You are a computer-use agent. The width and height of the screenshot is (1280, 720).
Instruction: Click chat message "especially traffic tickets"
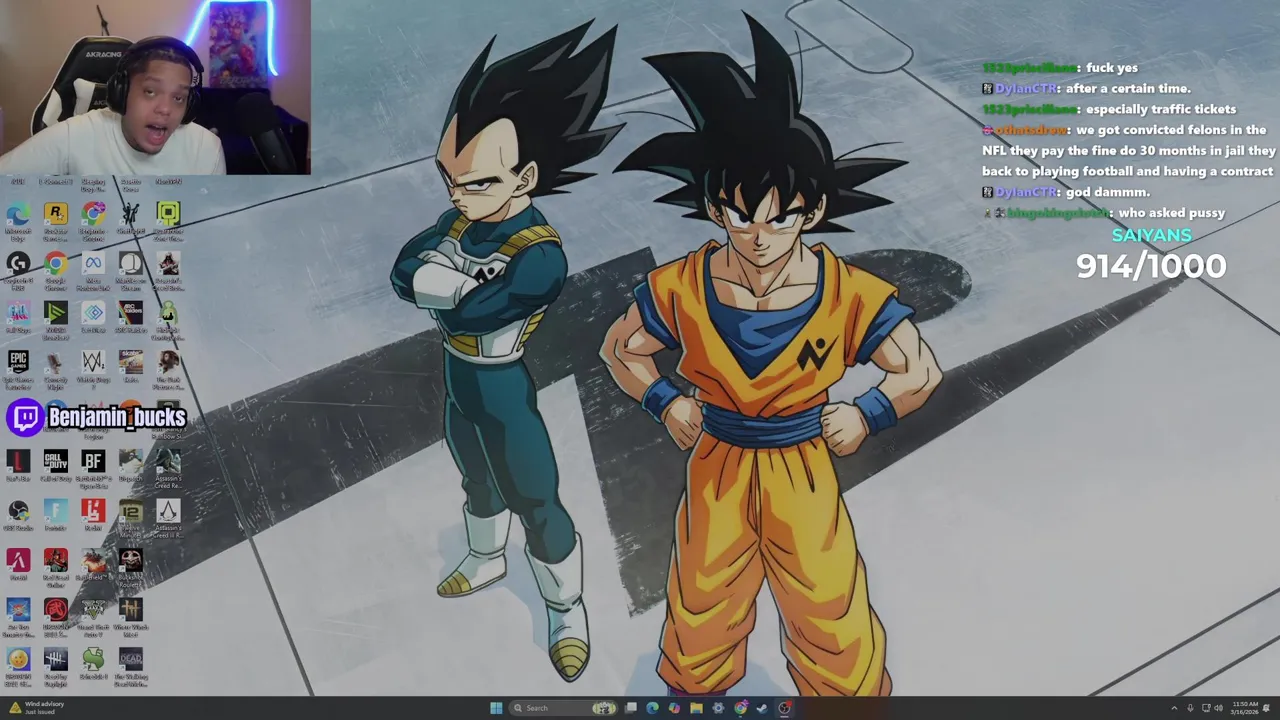tap(1160, 109)
